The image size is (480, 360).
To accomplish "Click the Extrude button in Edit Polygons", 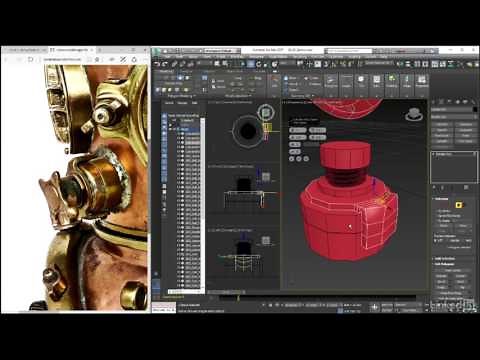I will coord(441,276).
